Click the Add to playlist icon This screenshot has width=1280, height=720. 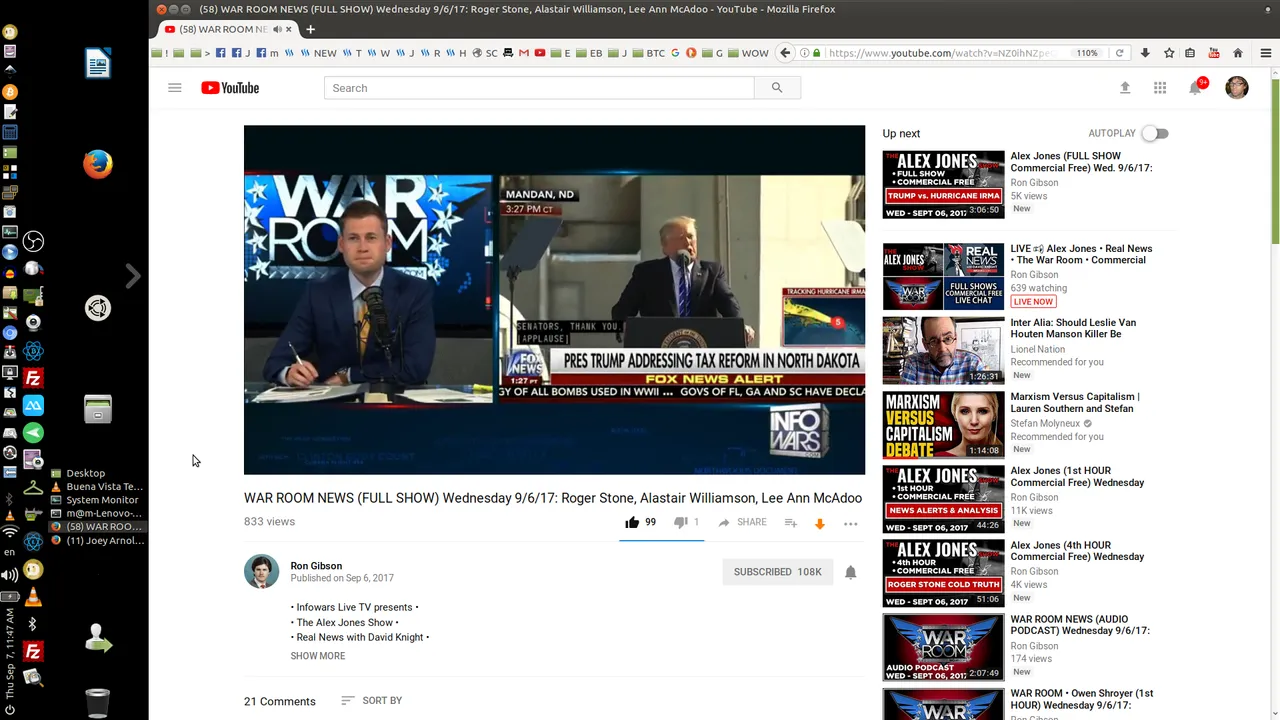[790, 523]
